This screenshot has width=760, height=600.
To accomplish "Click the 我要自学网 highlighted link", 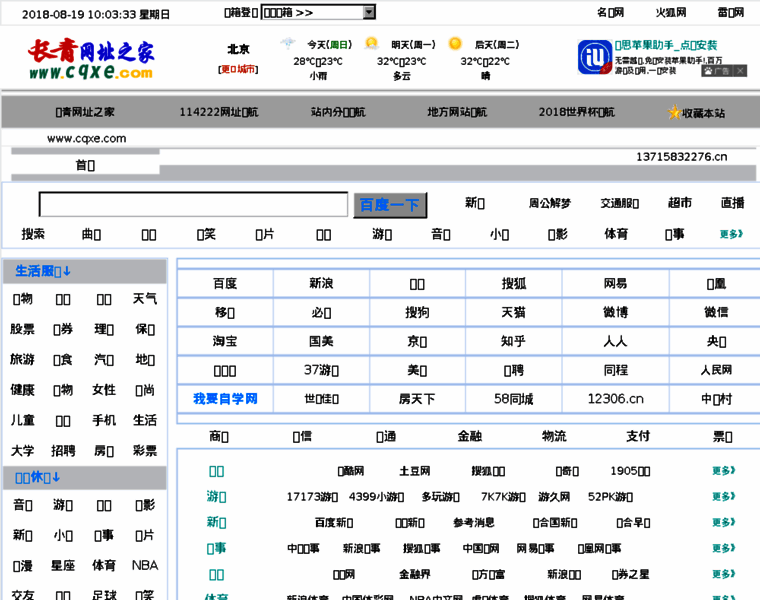I will coord(225,399).
